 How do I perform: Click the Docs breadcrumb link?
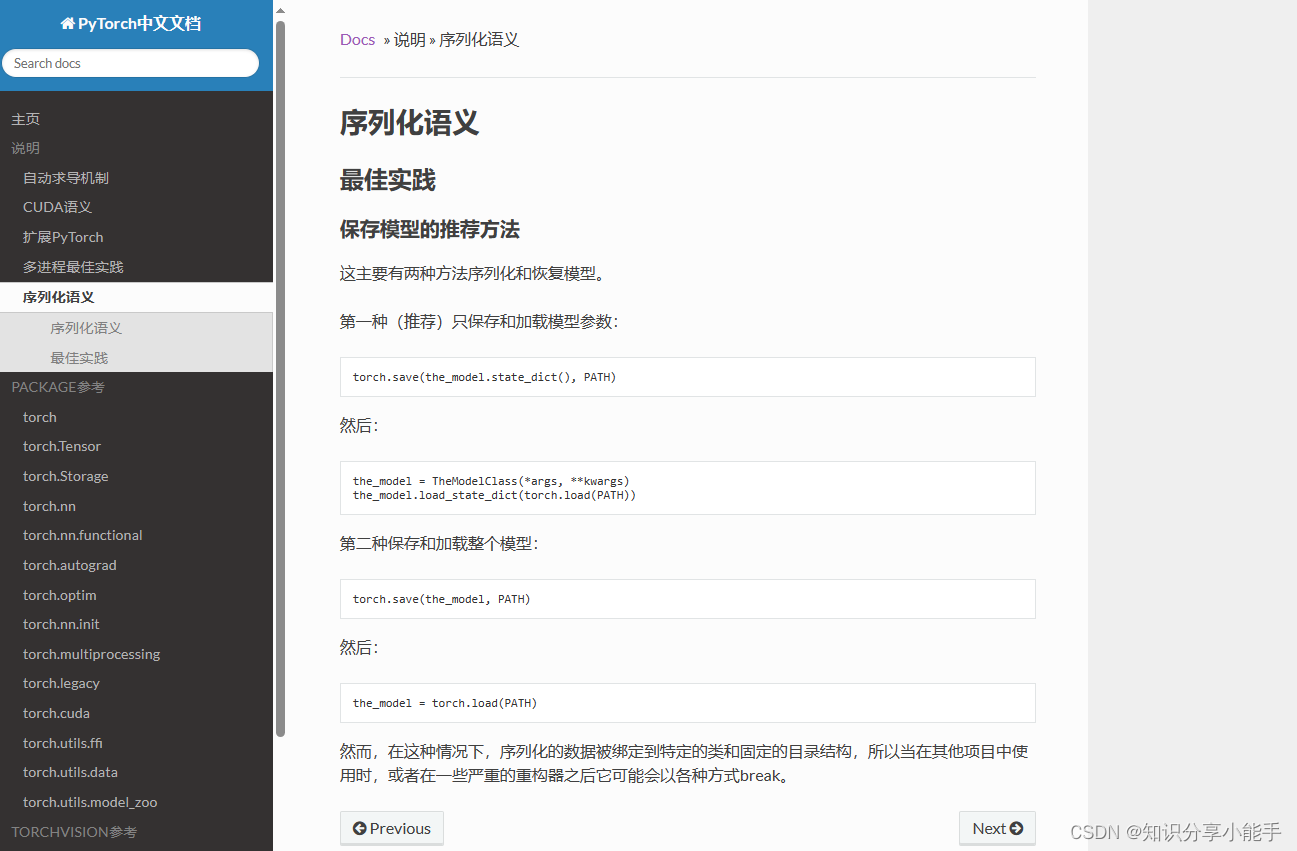(357, 40)
